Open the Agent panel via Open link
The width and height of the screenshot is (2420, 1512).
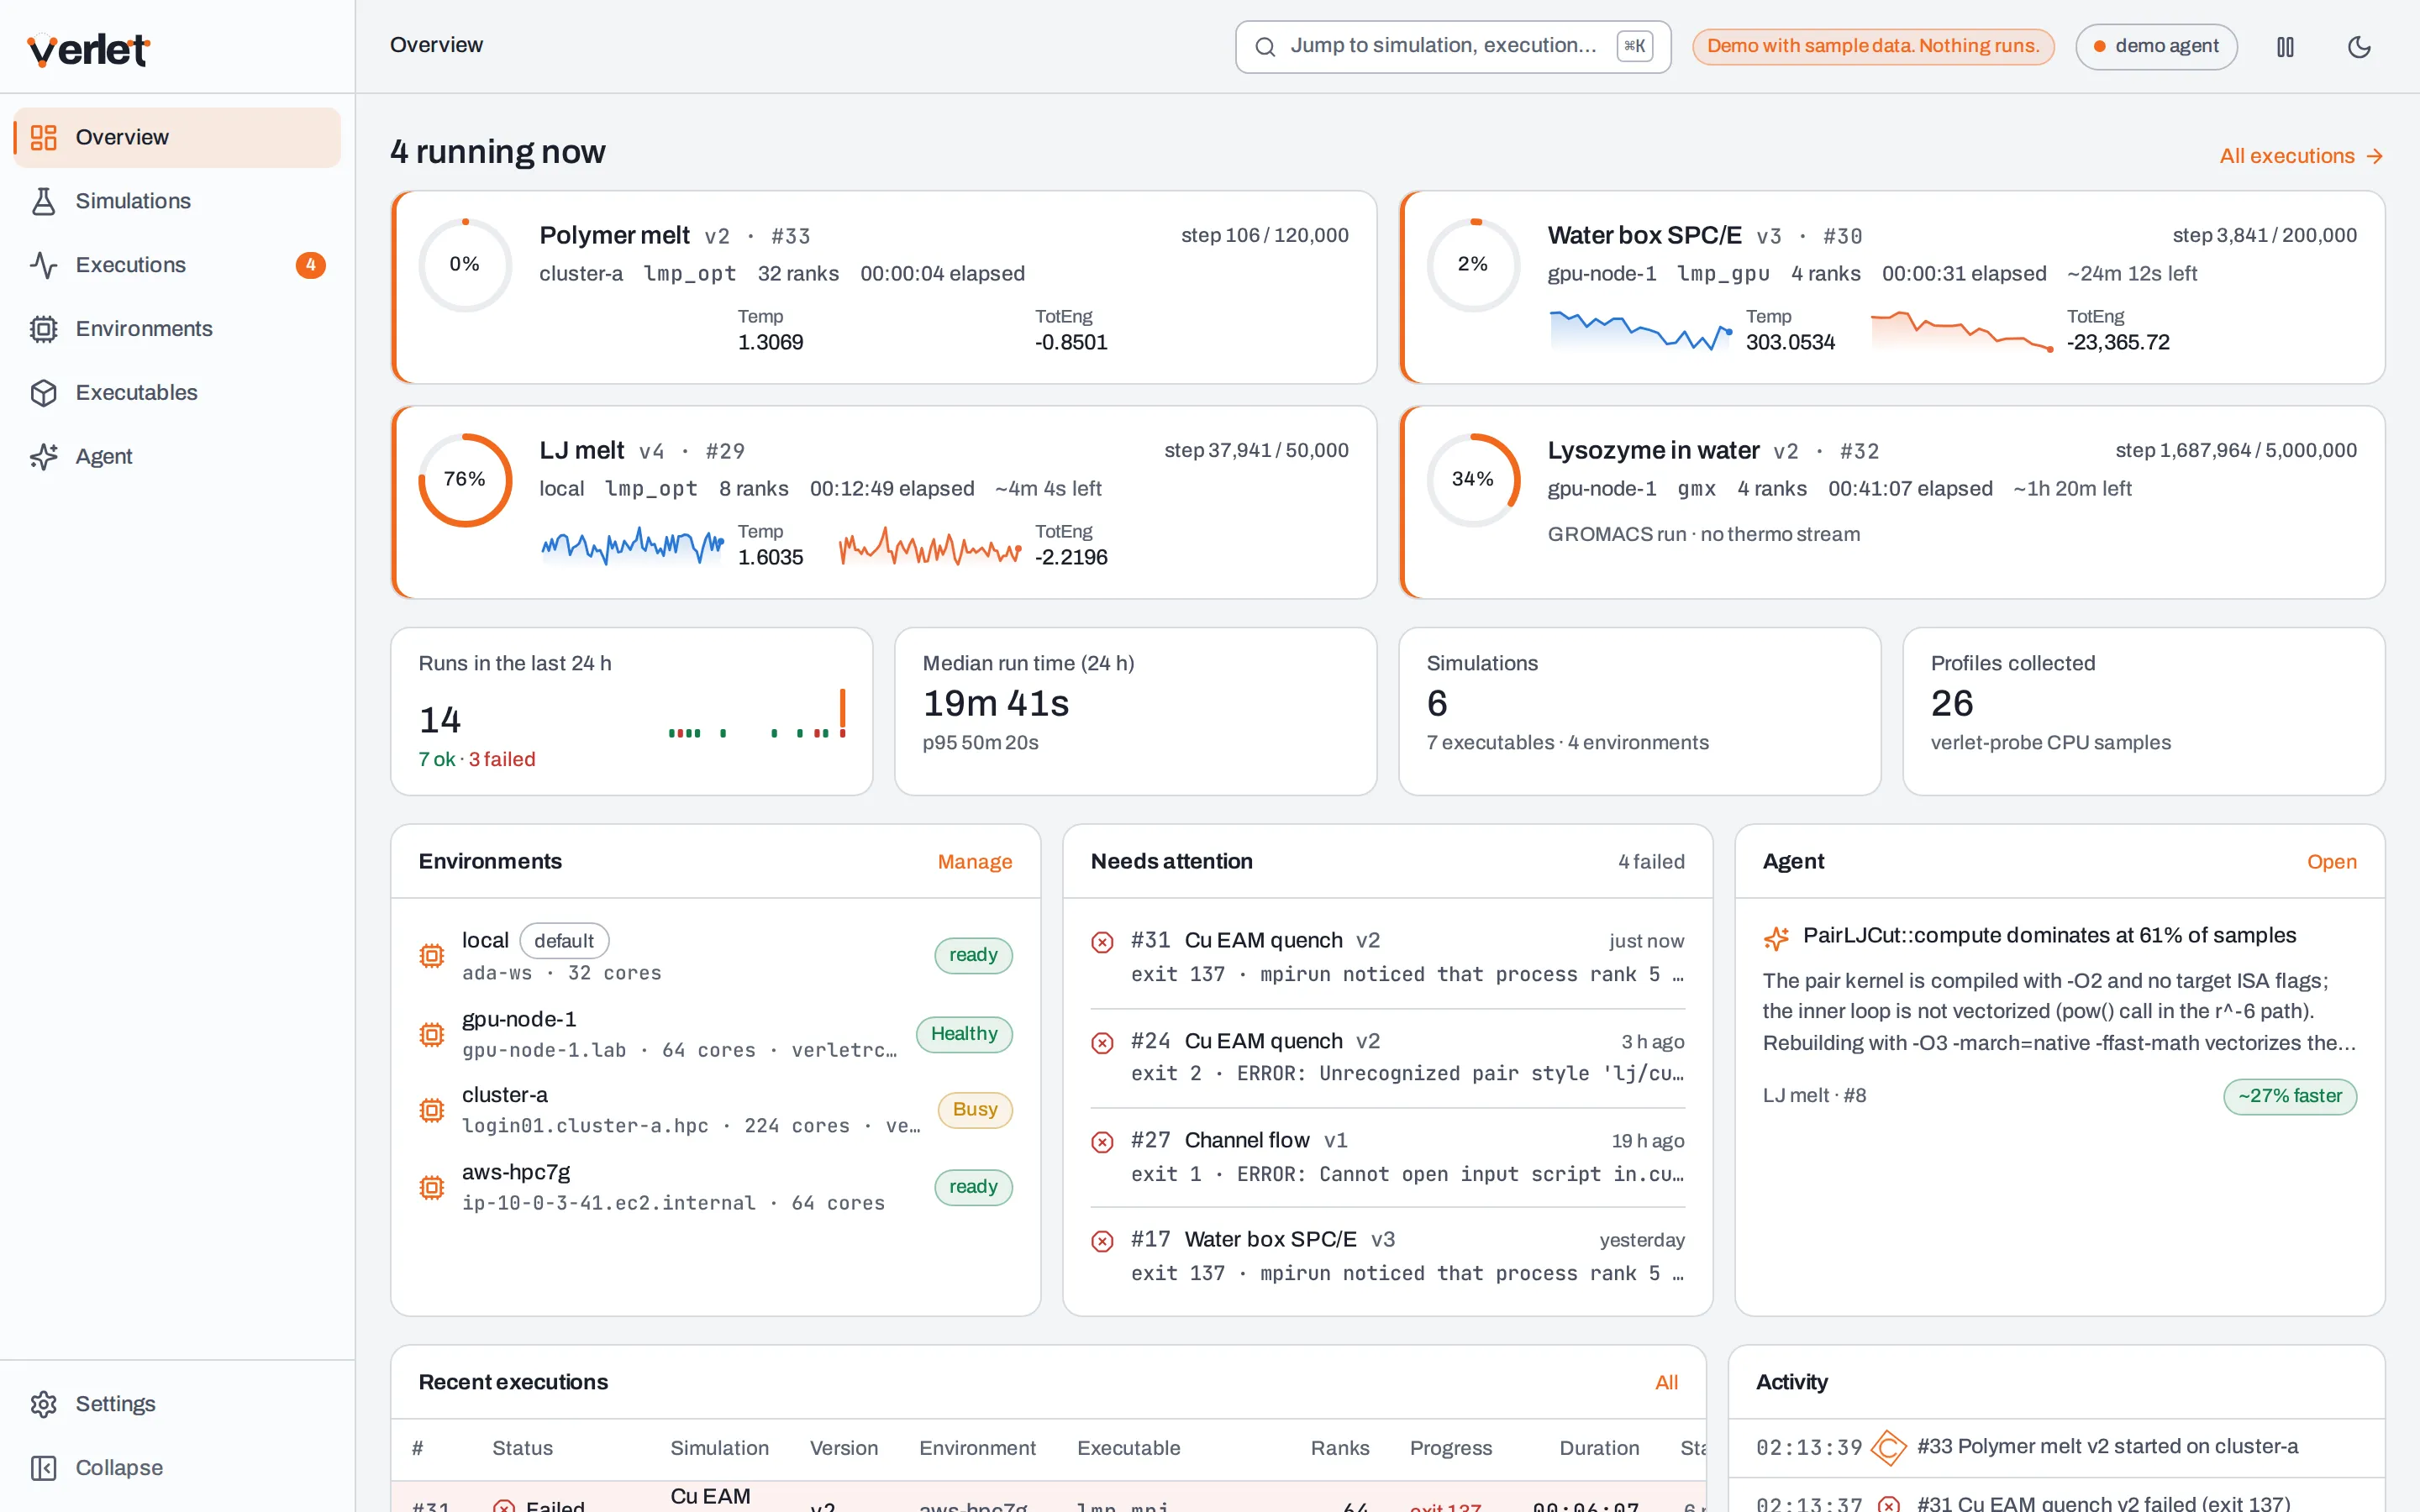[x=2331, y=862]
